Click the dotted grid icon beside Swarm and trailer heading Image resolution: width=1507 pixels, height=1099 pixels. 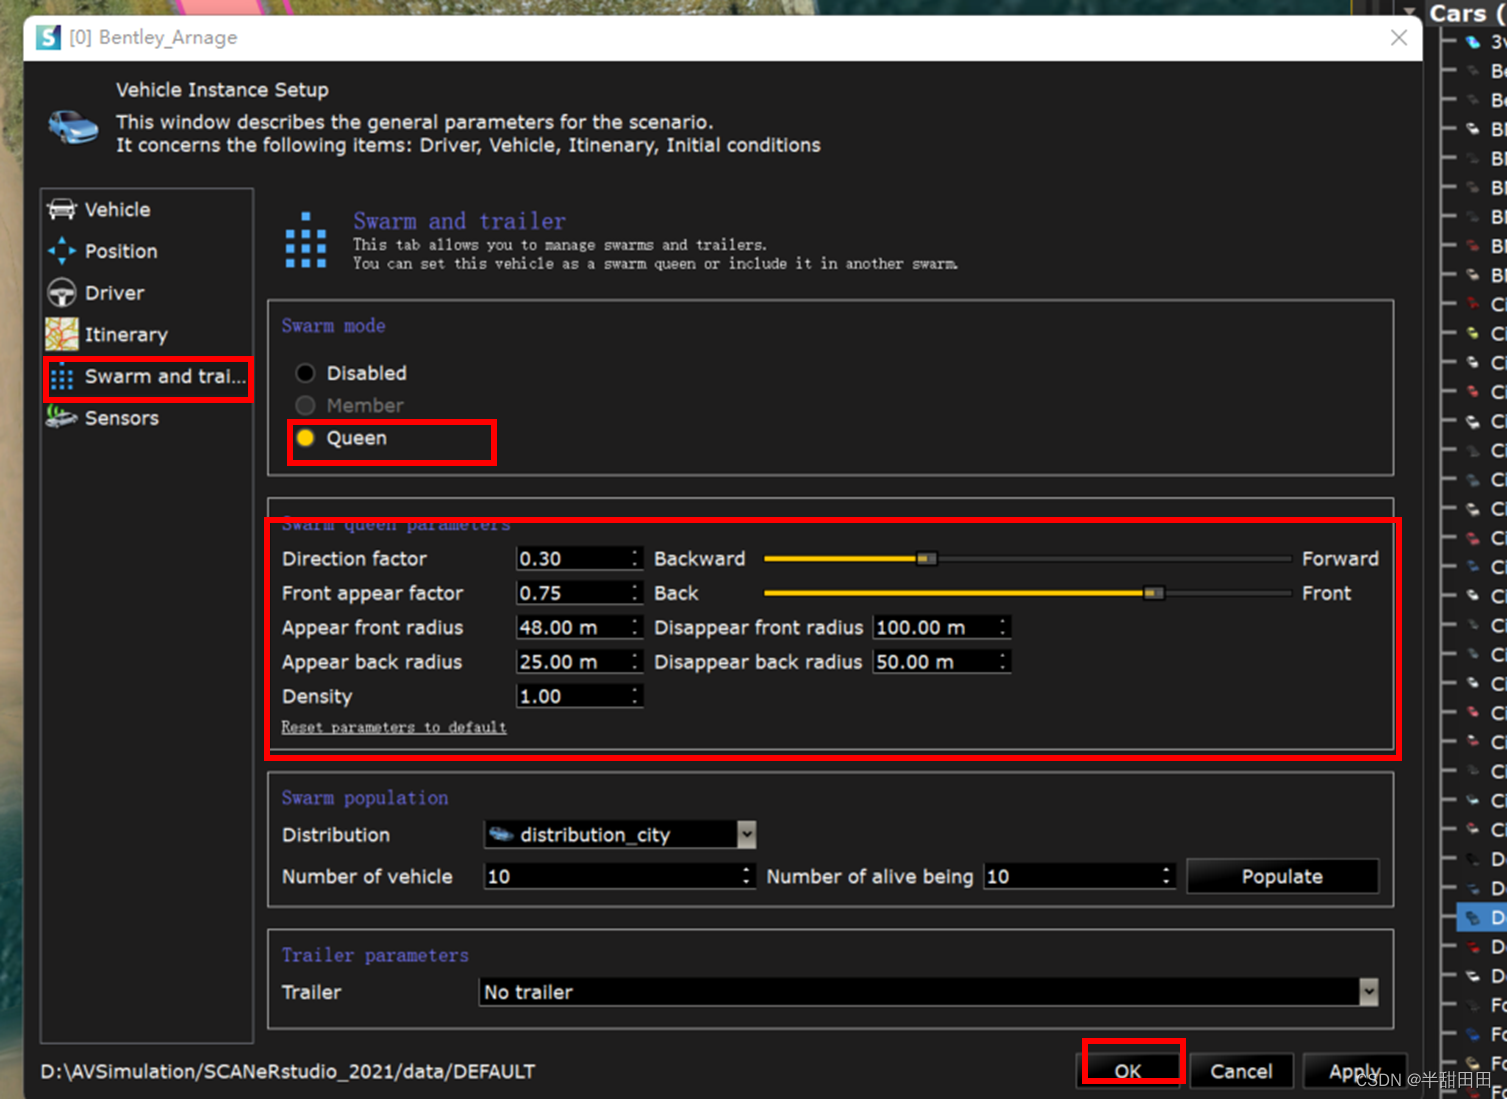pos(306,241)
